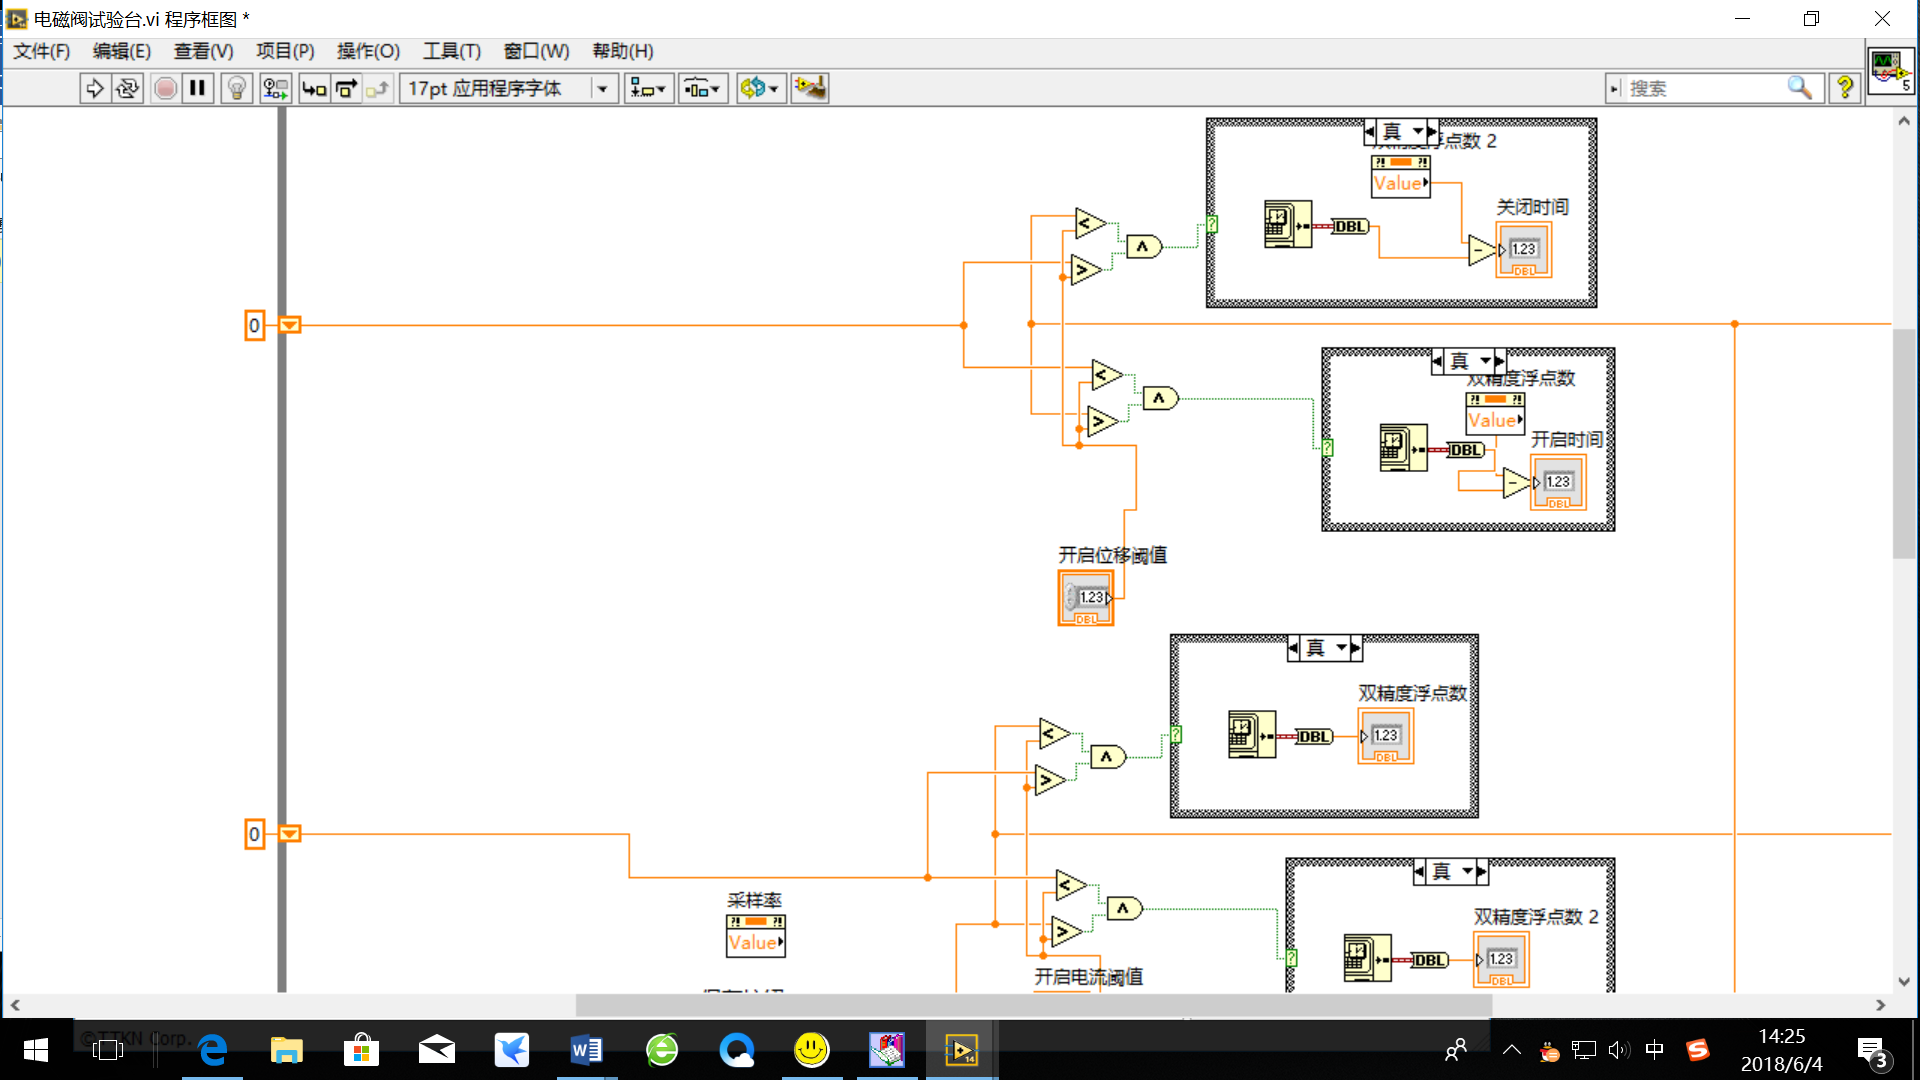Viewport: 1920px width, 1080px height.
Task: Open Align Objects dropdown
Action: (648, 89)
